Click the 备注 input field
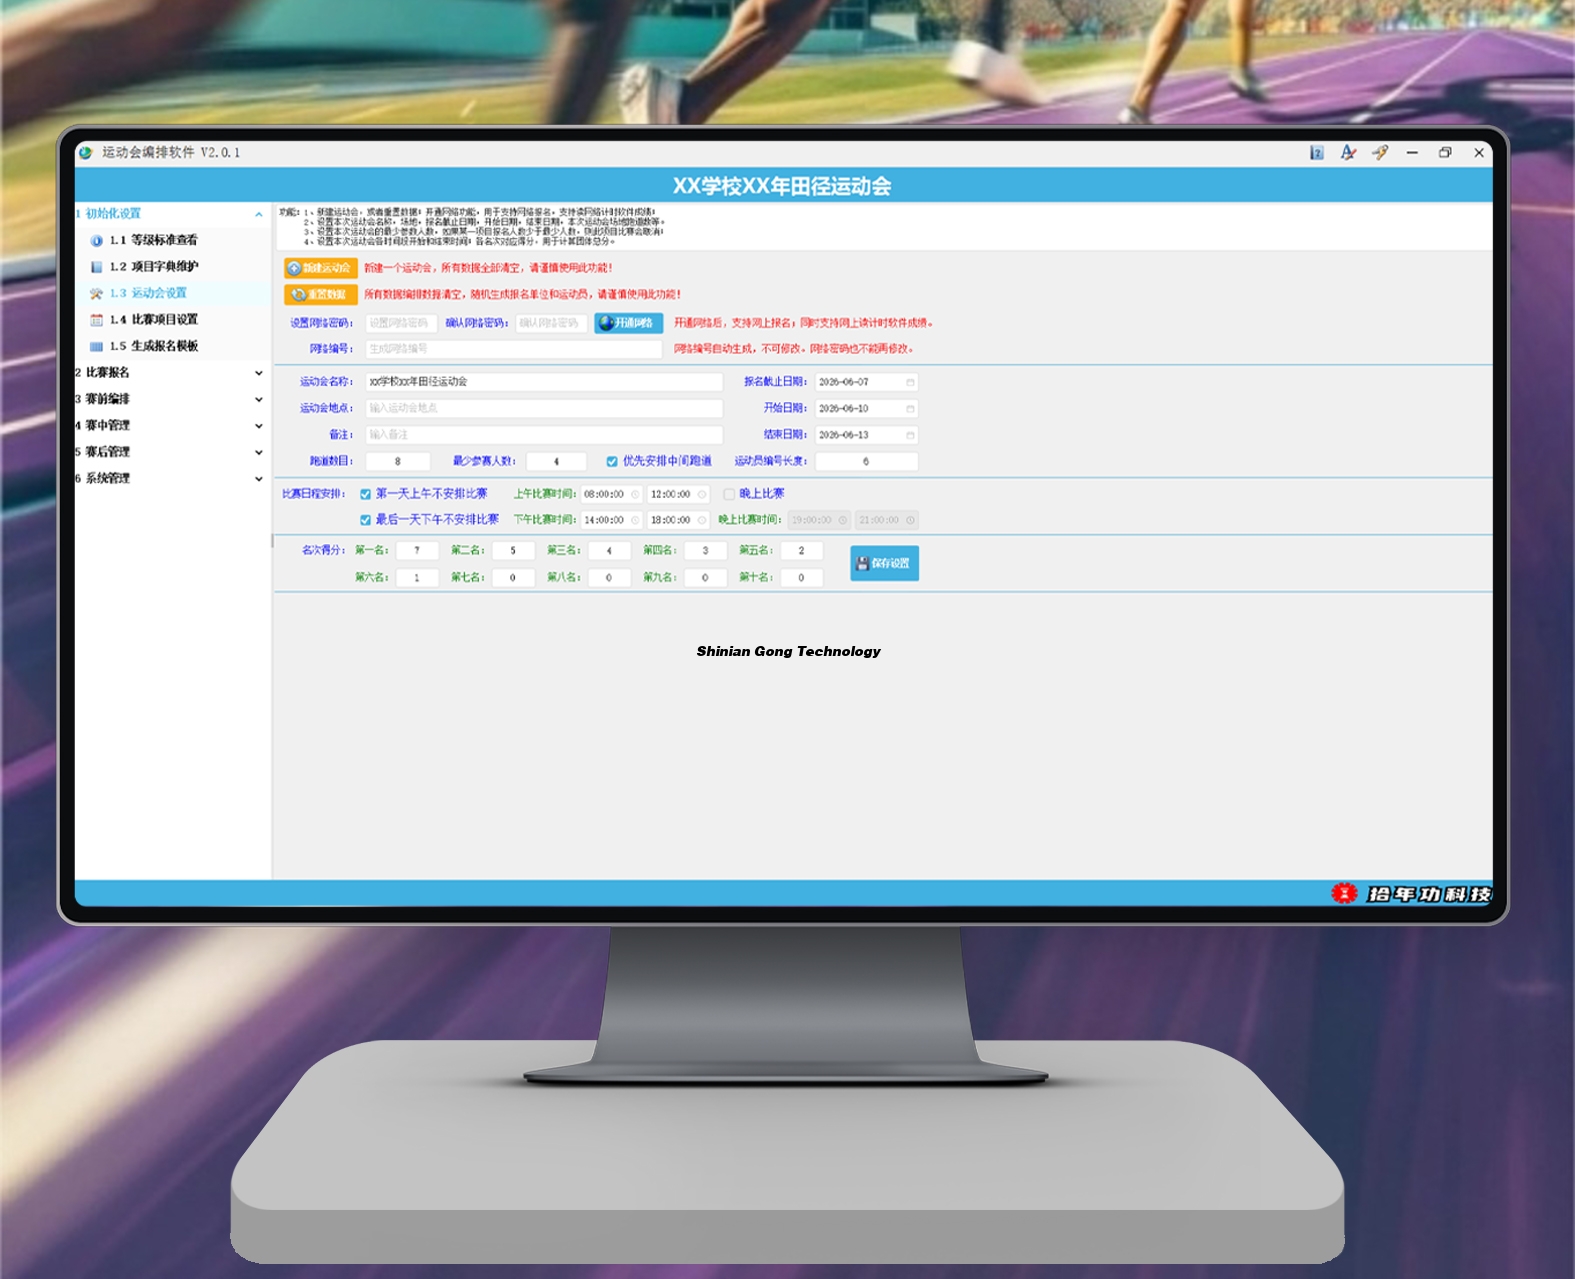This screenshot has width=1575, height=1279. pyautogui.click(x=543, y=435)
